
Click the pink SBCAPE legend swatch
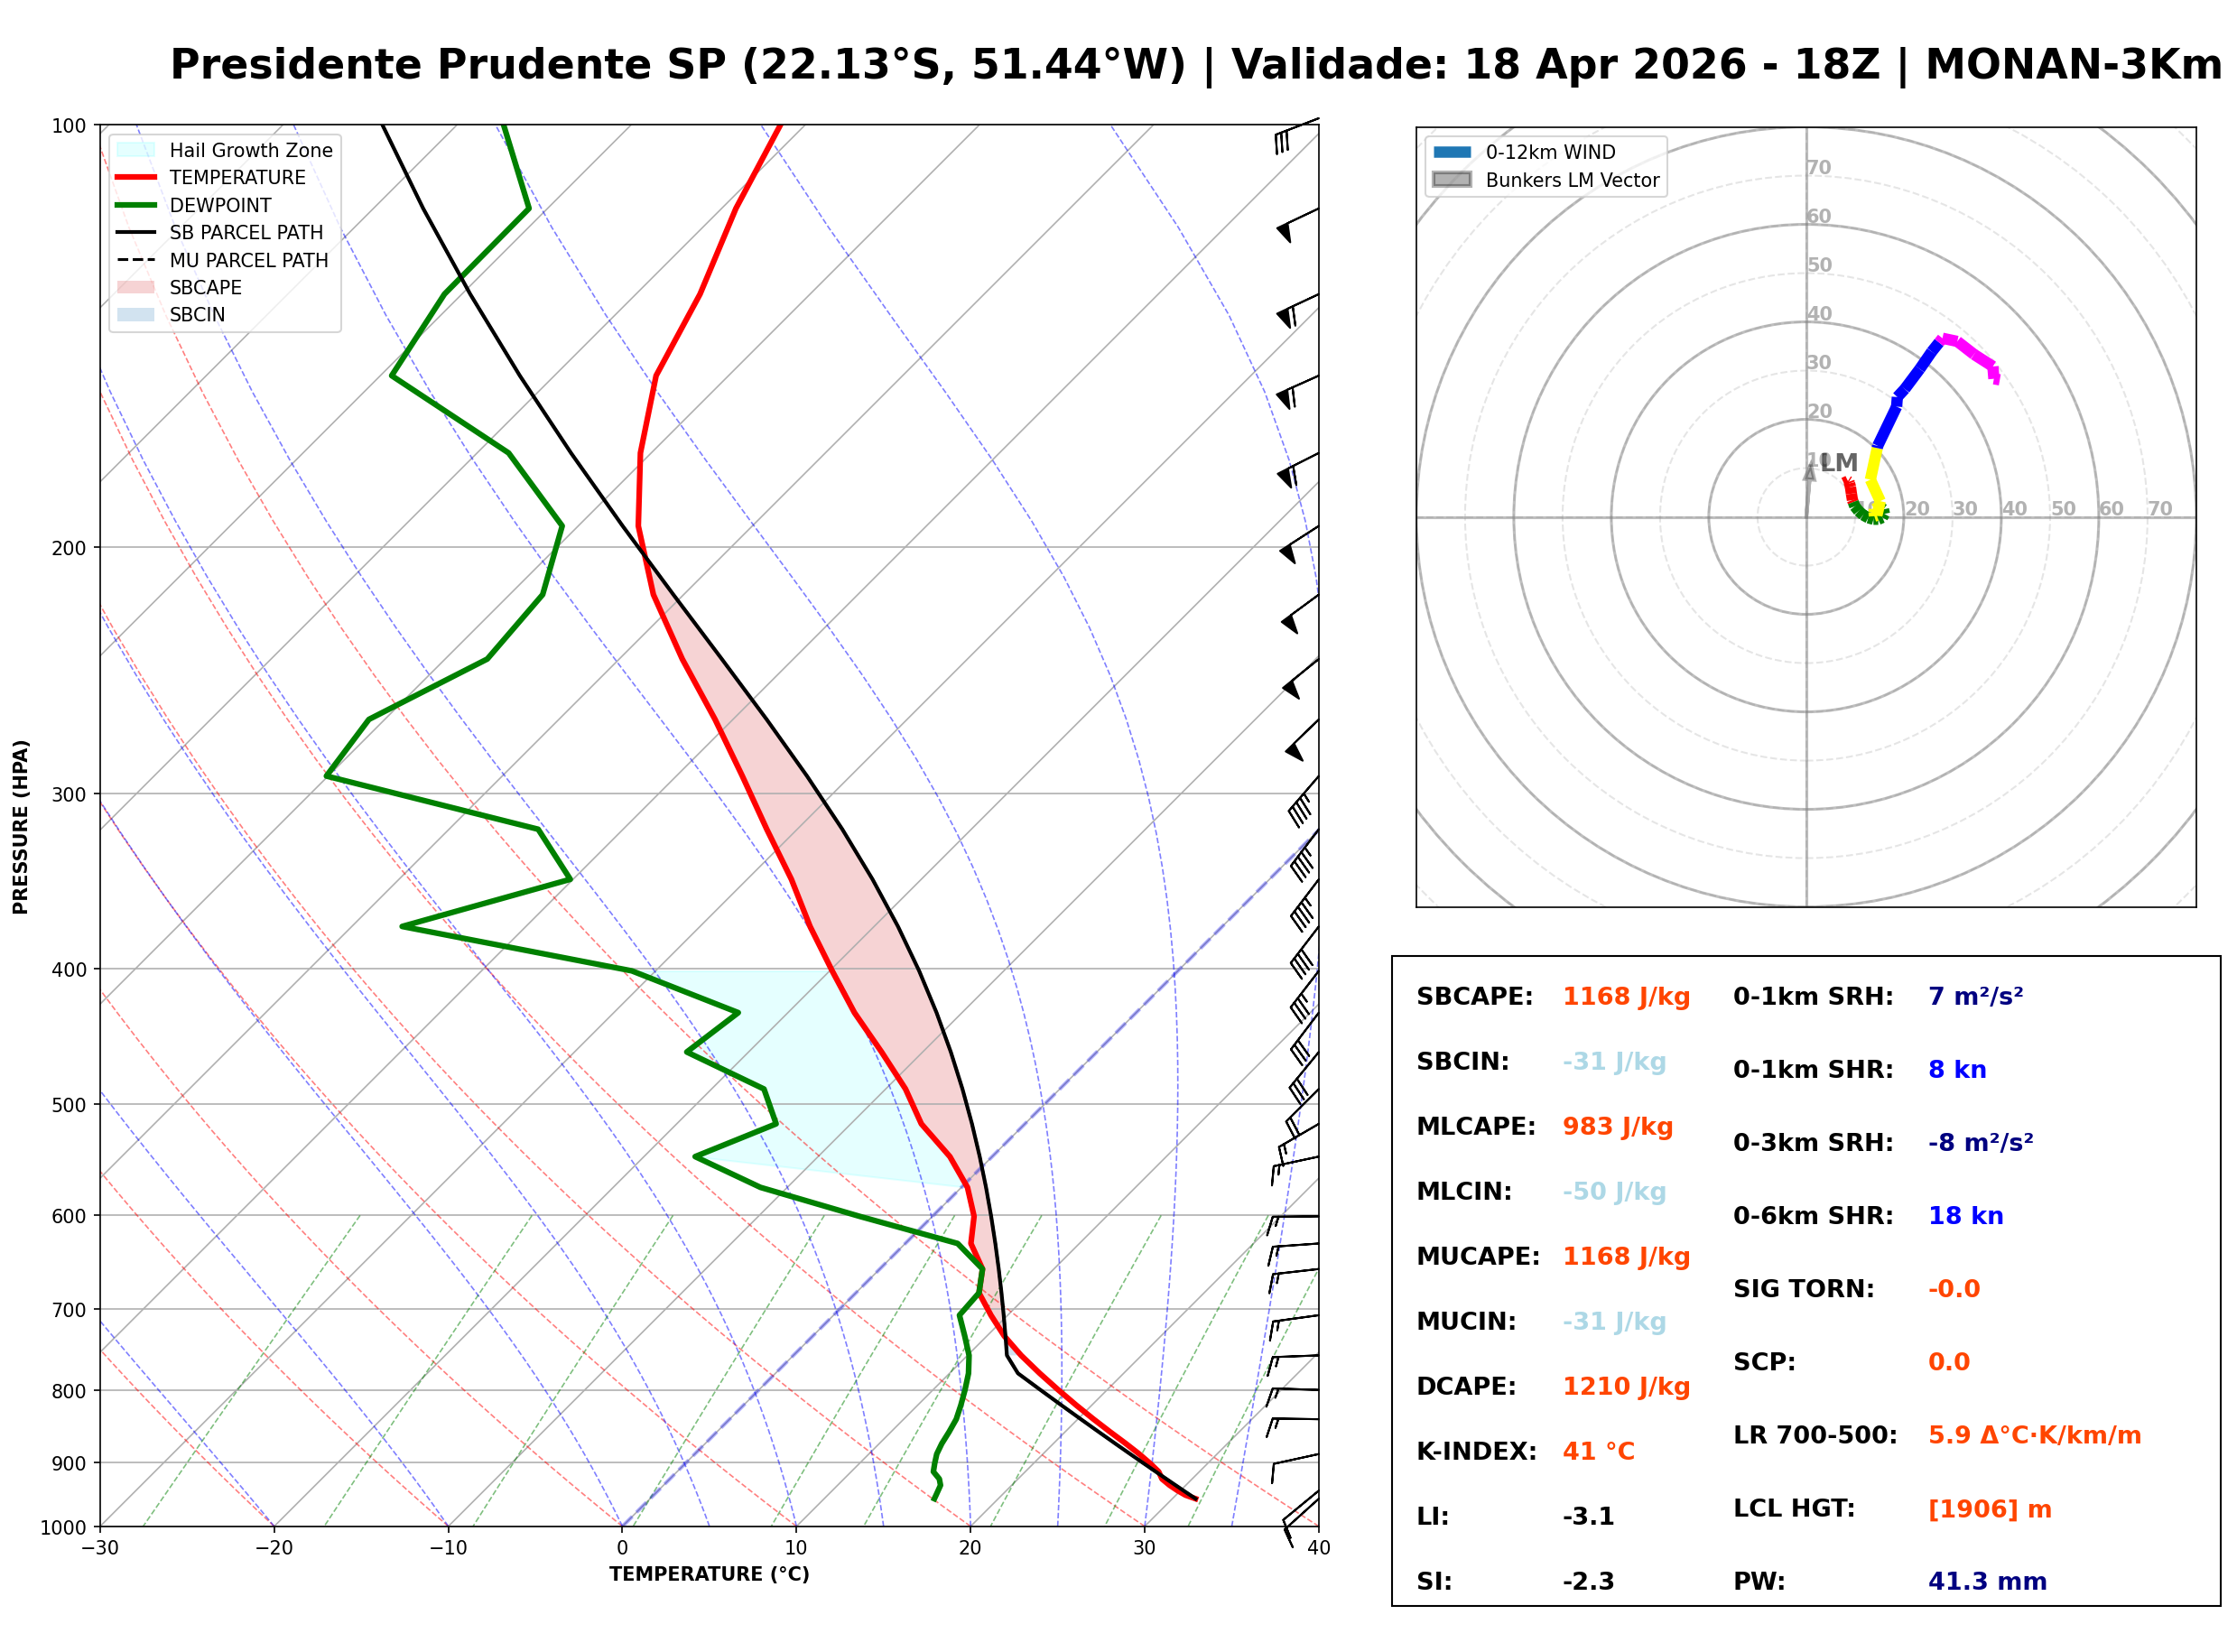pos(136,288)
